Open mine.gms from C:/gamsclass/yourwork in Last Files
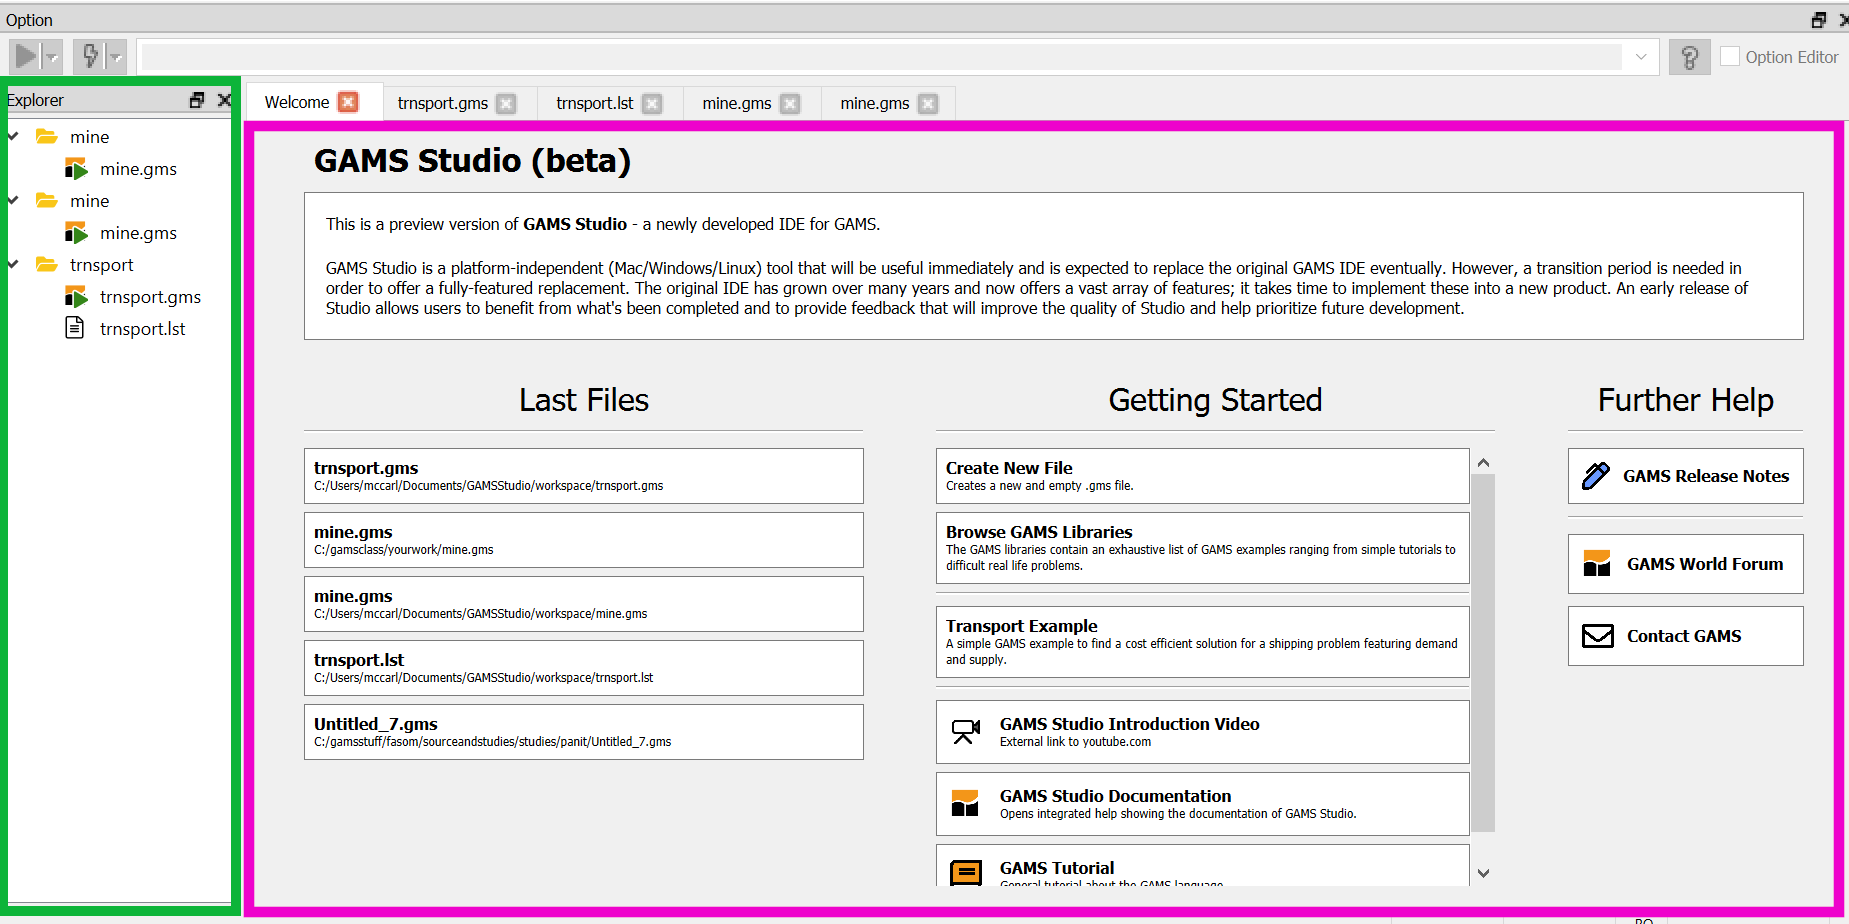 point(584,540)
